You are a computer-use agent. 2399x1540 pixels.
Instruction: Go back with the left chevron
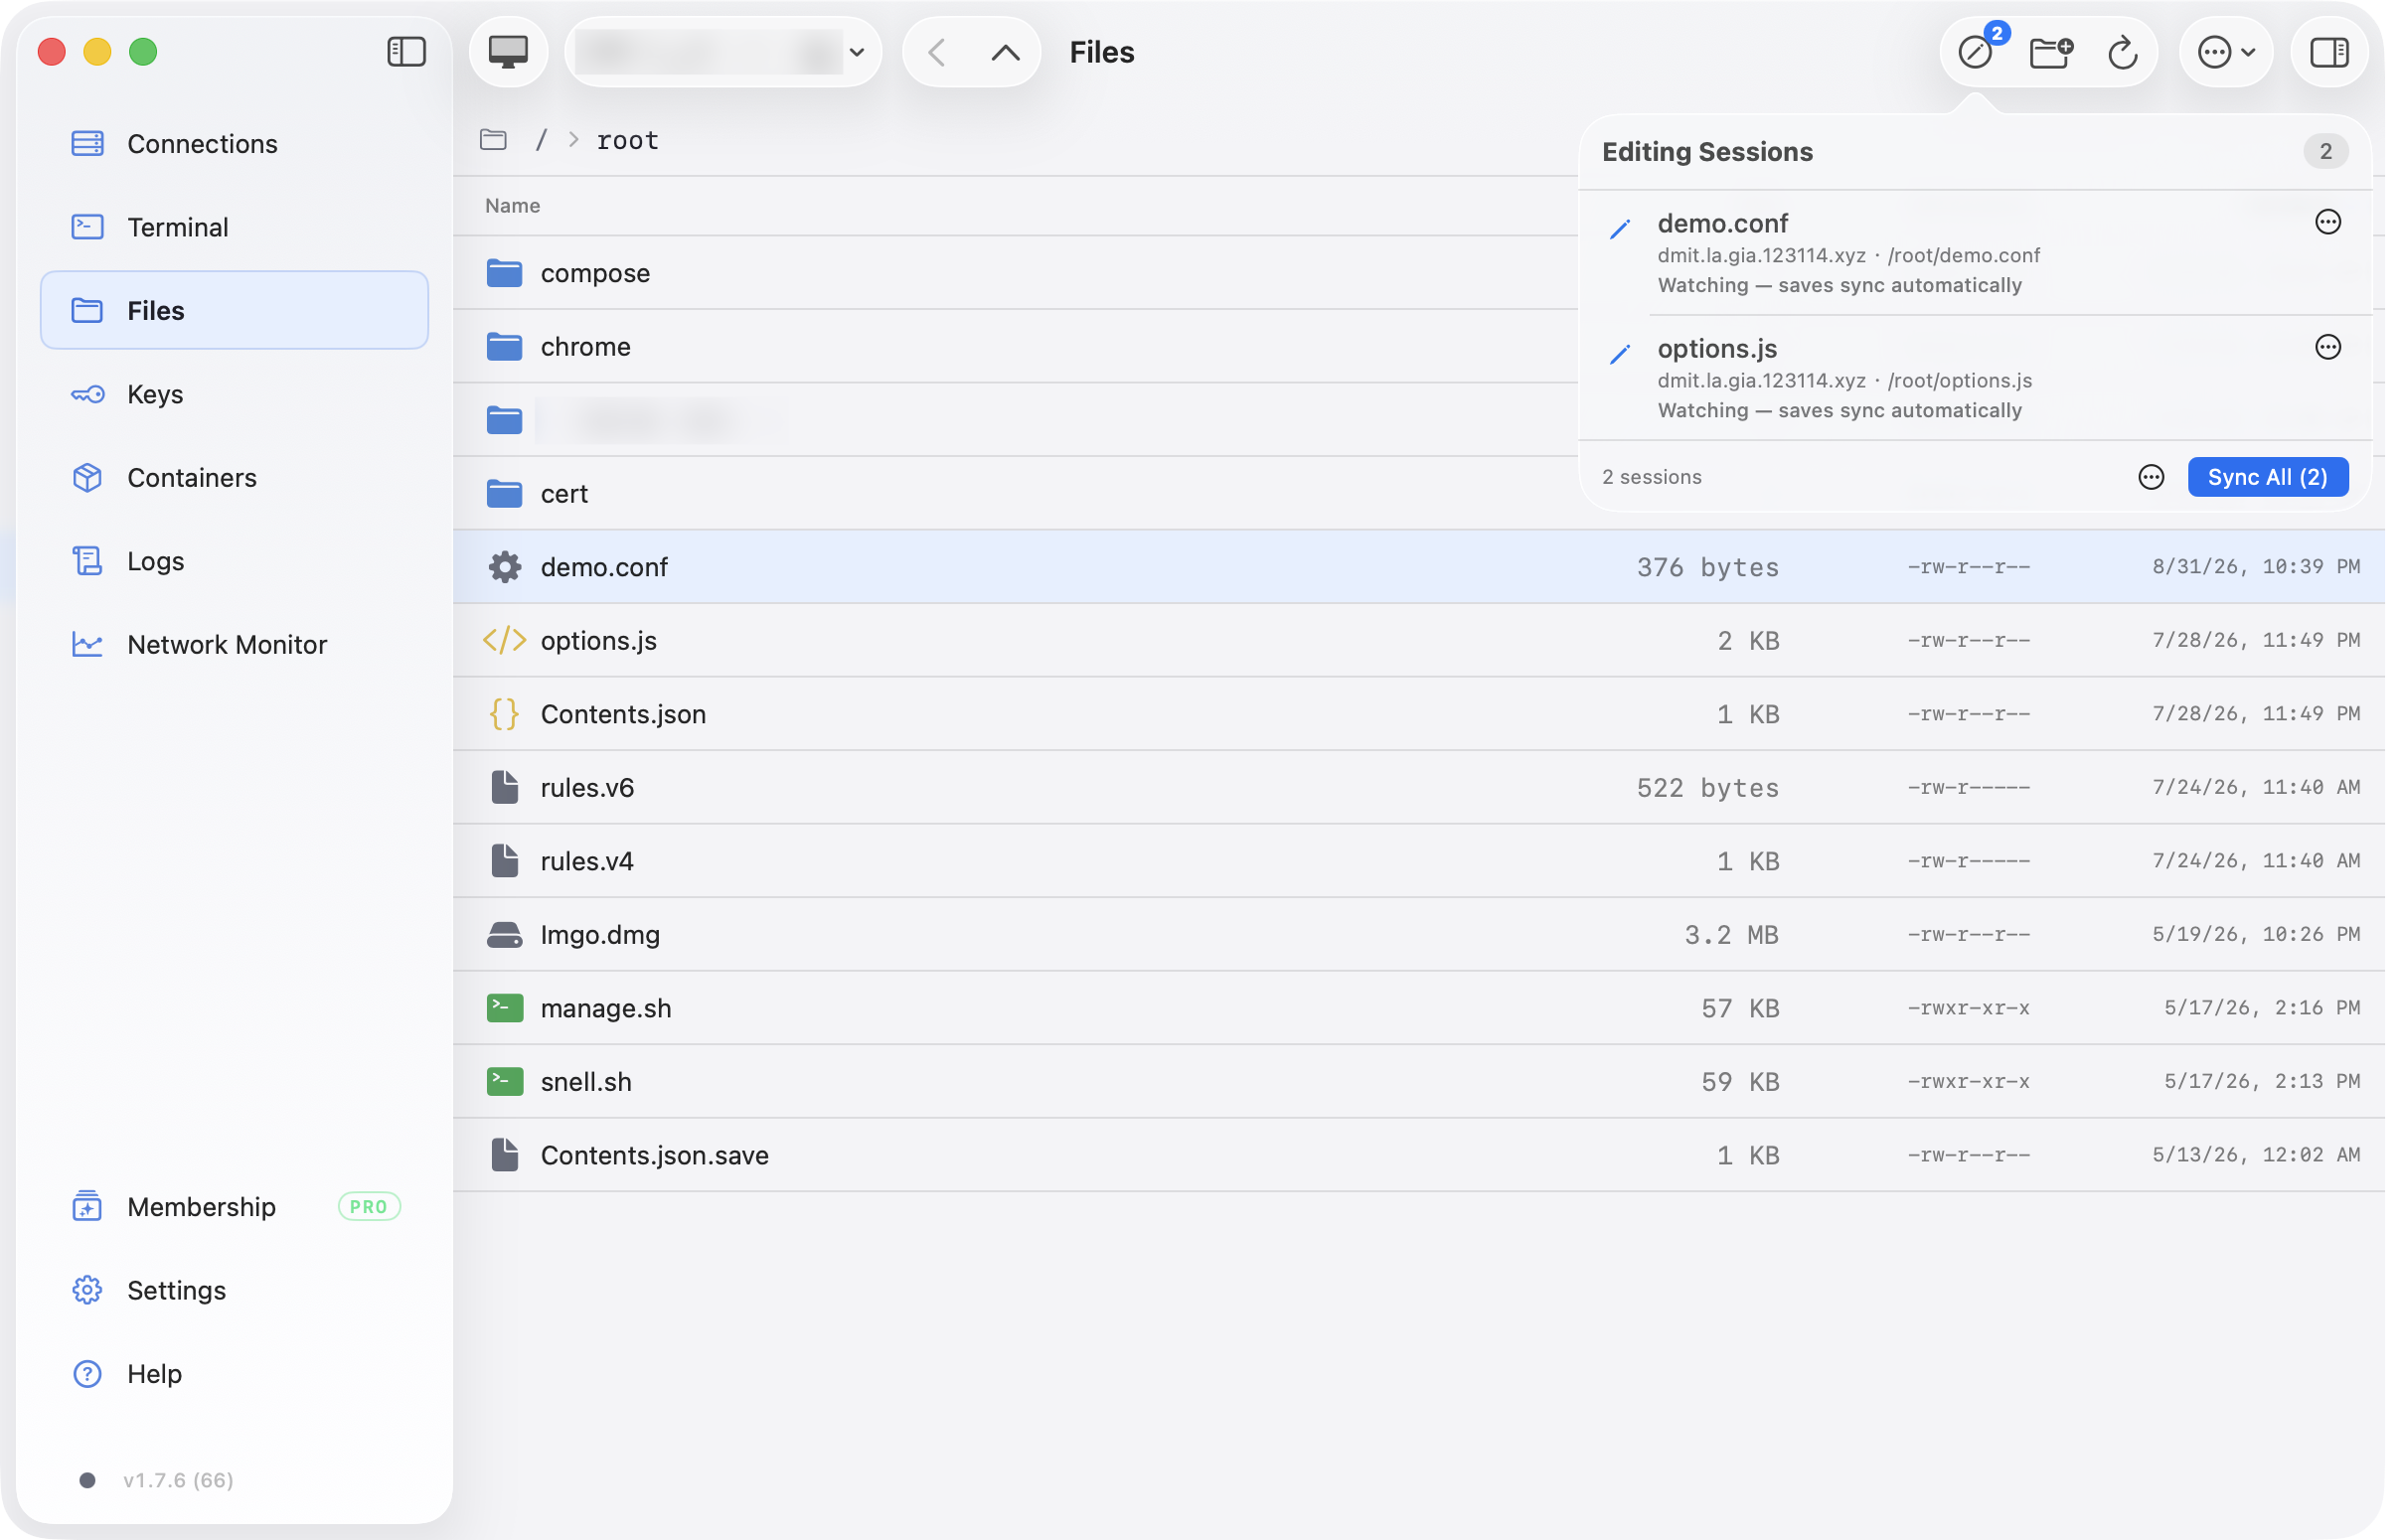(937, 52)
